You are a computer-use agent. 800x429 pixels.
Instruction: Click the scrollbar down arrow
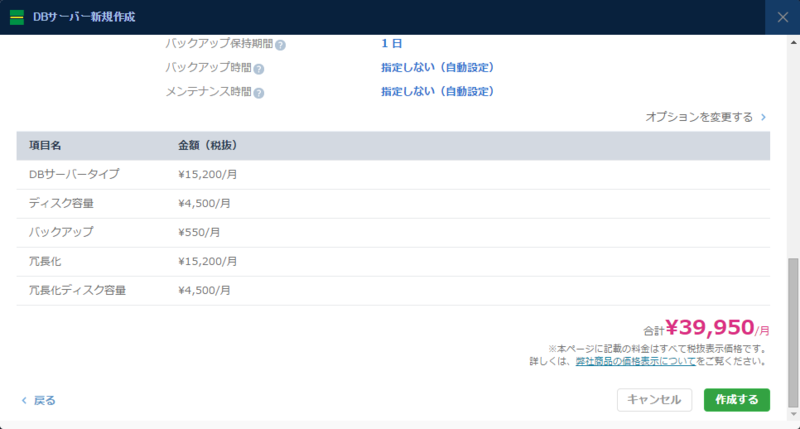pyautogui.click(x=793, y=414)
